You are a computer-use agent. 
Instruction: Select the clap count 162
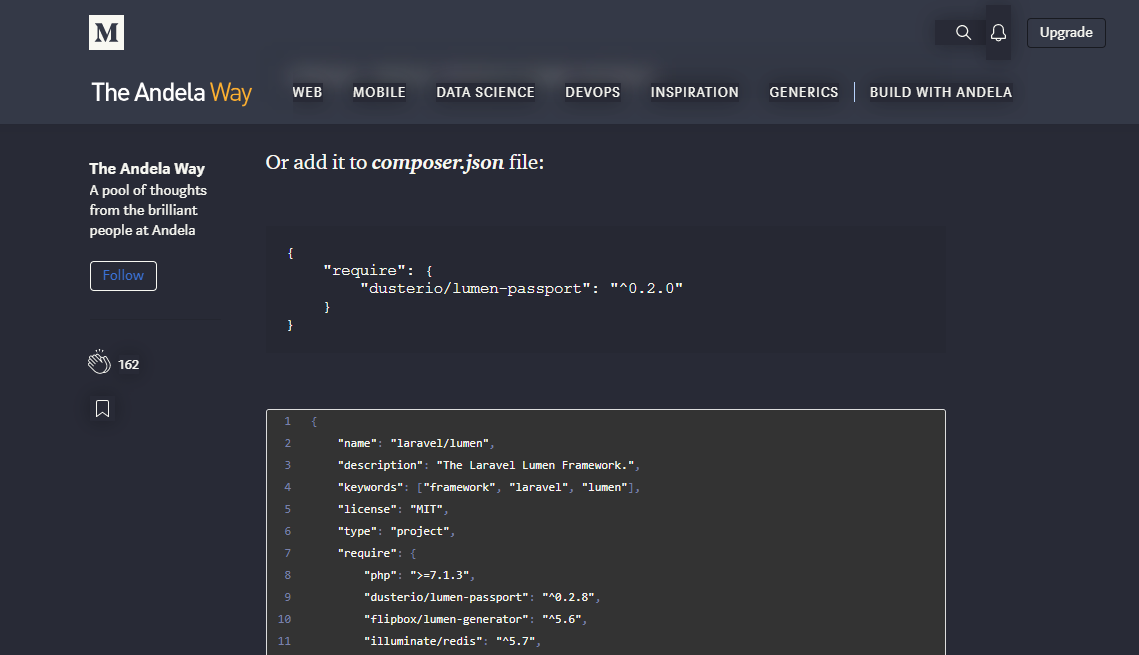click(x=129, y=364)
